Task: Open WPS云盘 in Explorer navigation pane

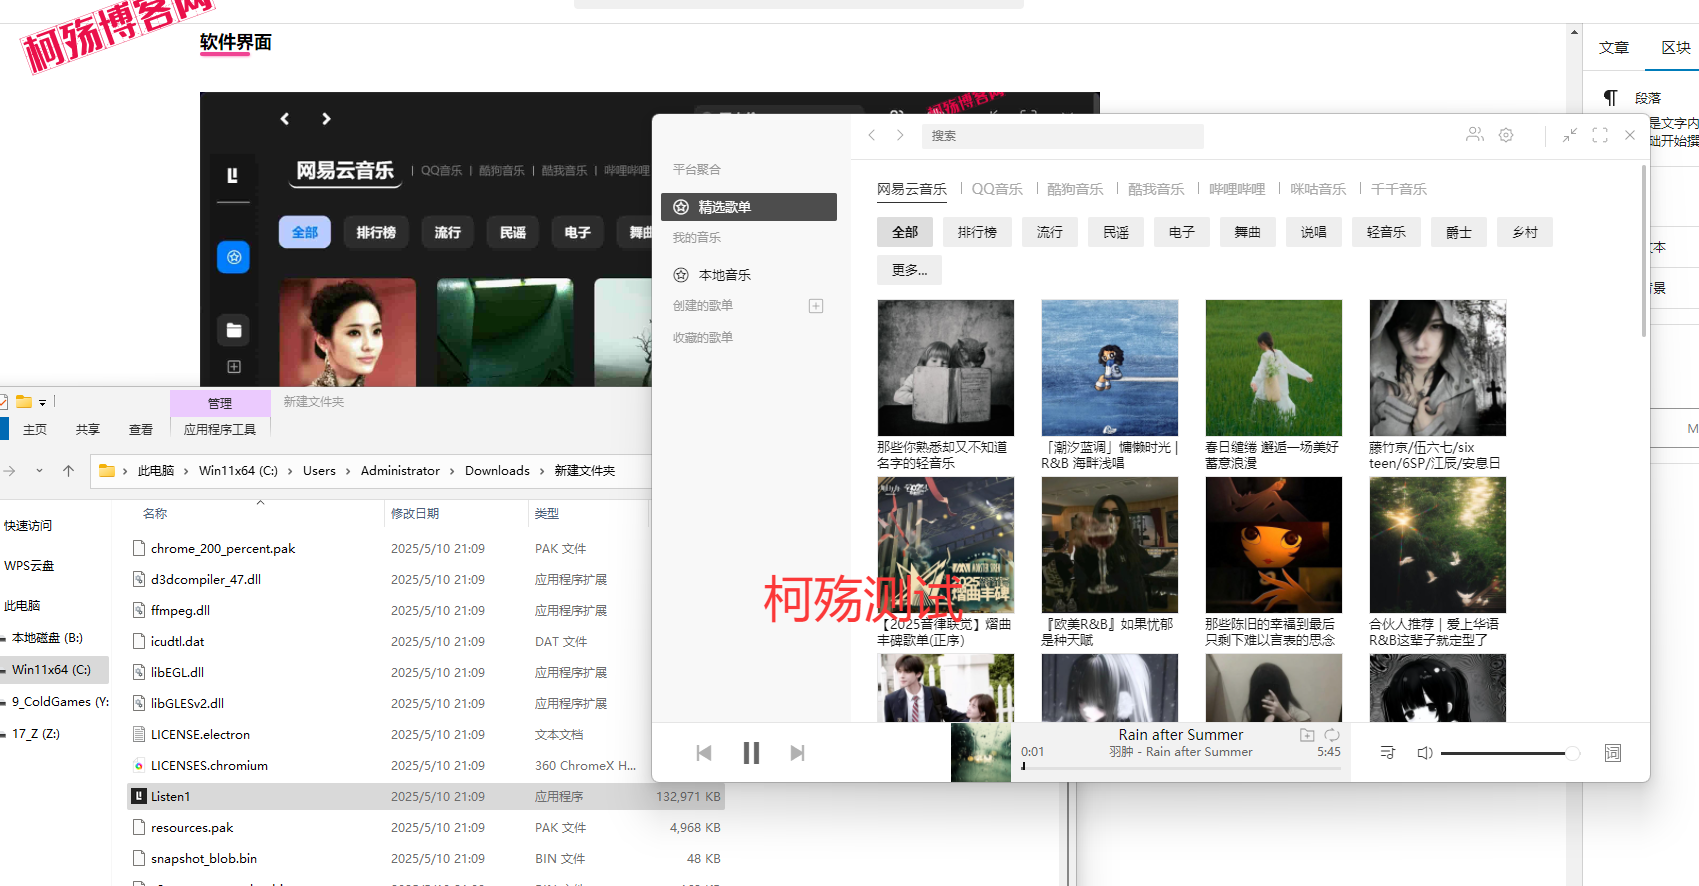Action: click(29, 566)
